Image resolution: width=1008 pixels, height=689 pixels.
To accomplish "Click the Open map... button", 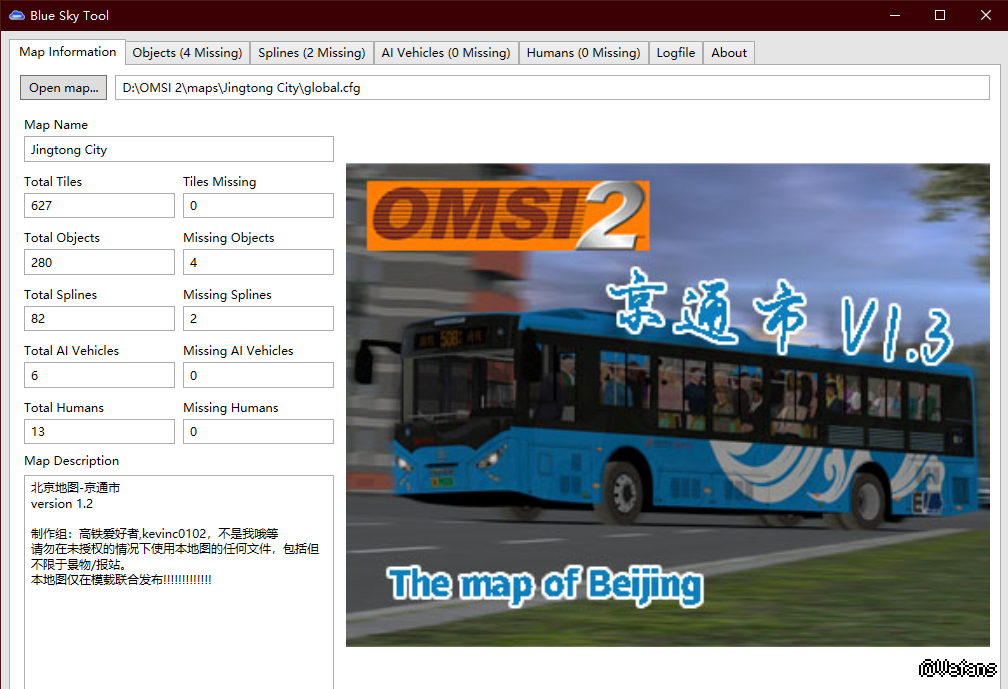I will point(64,88).
